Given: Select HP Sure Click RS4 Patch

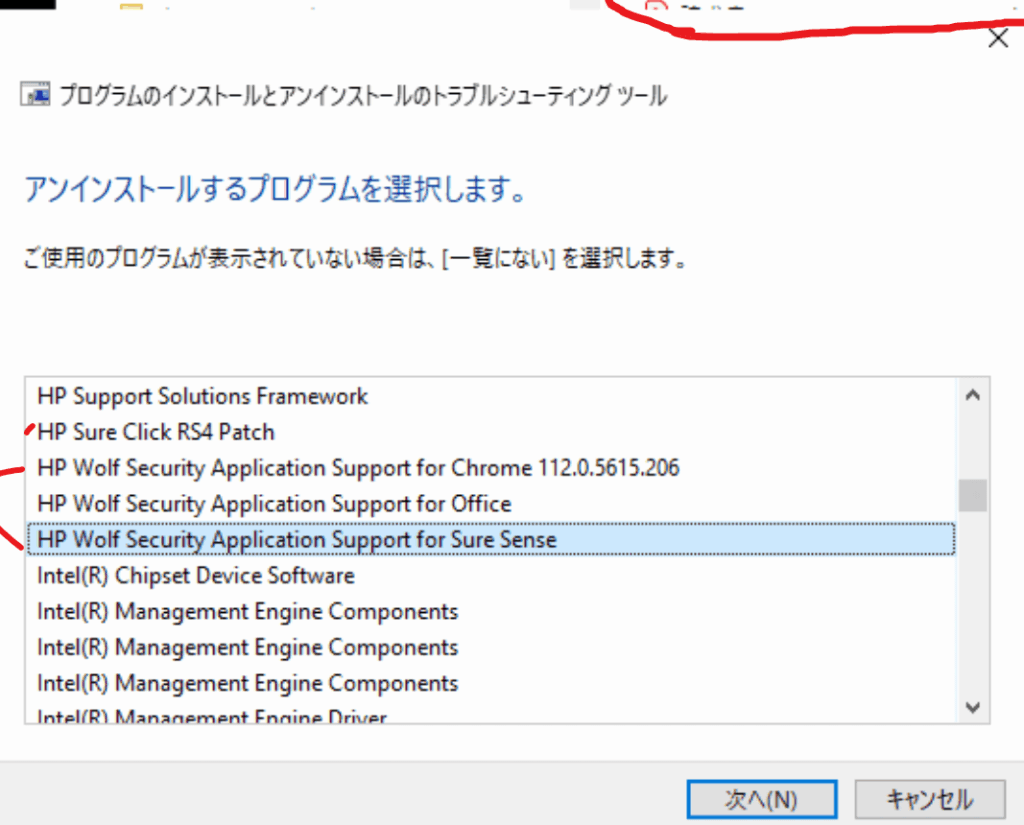Looking at the screenshot, I should pos(155,432).
